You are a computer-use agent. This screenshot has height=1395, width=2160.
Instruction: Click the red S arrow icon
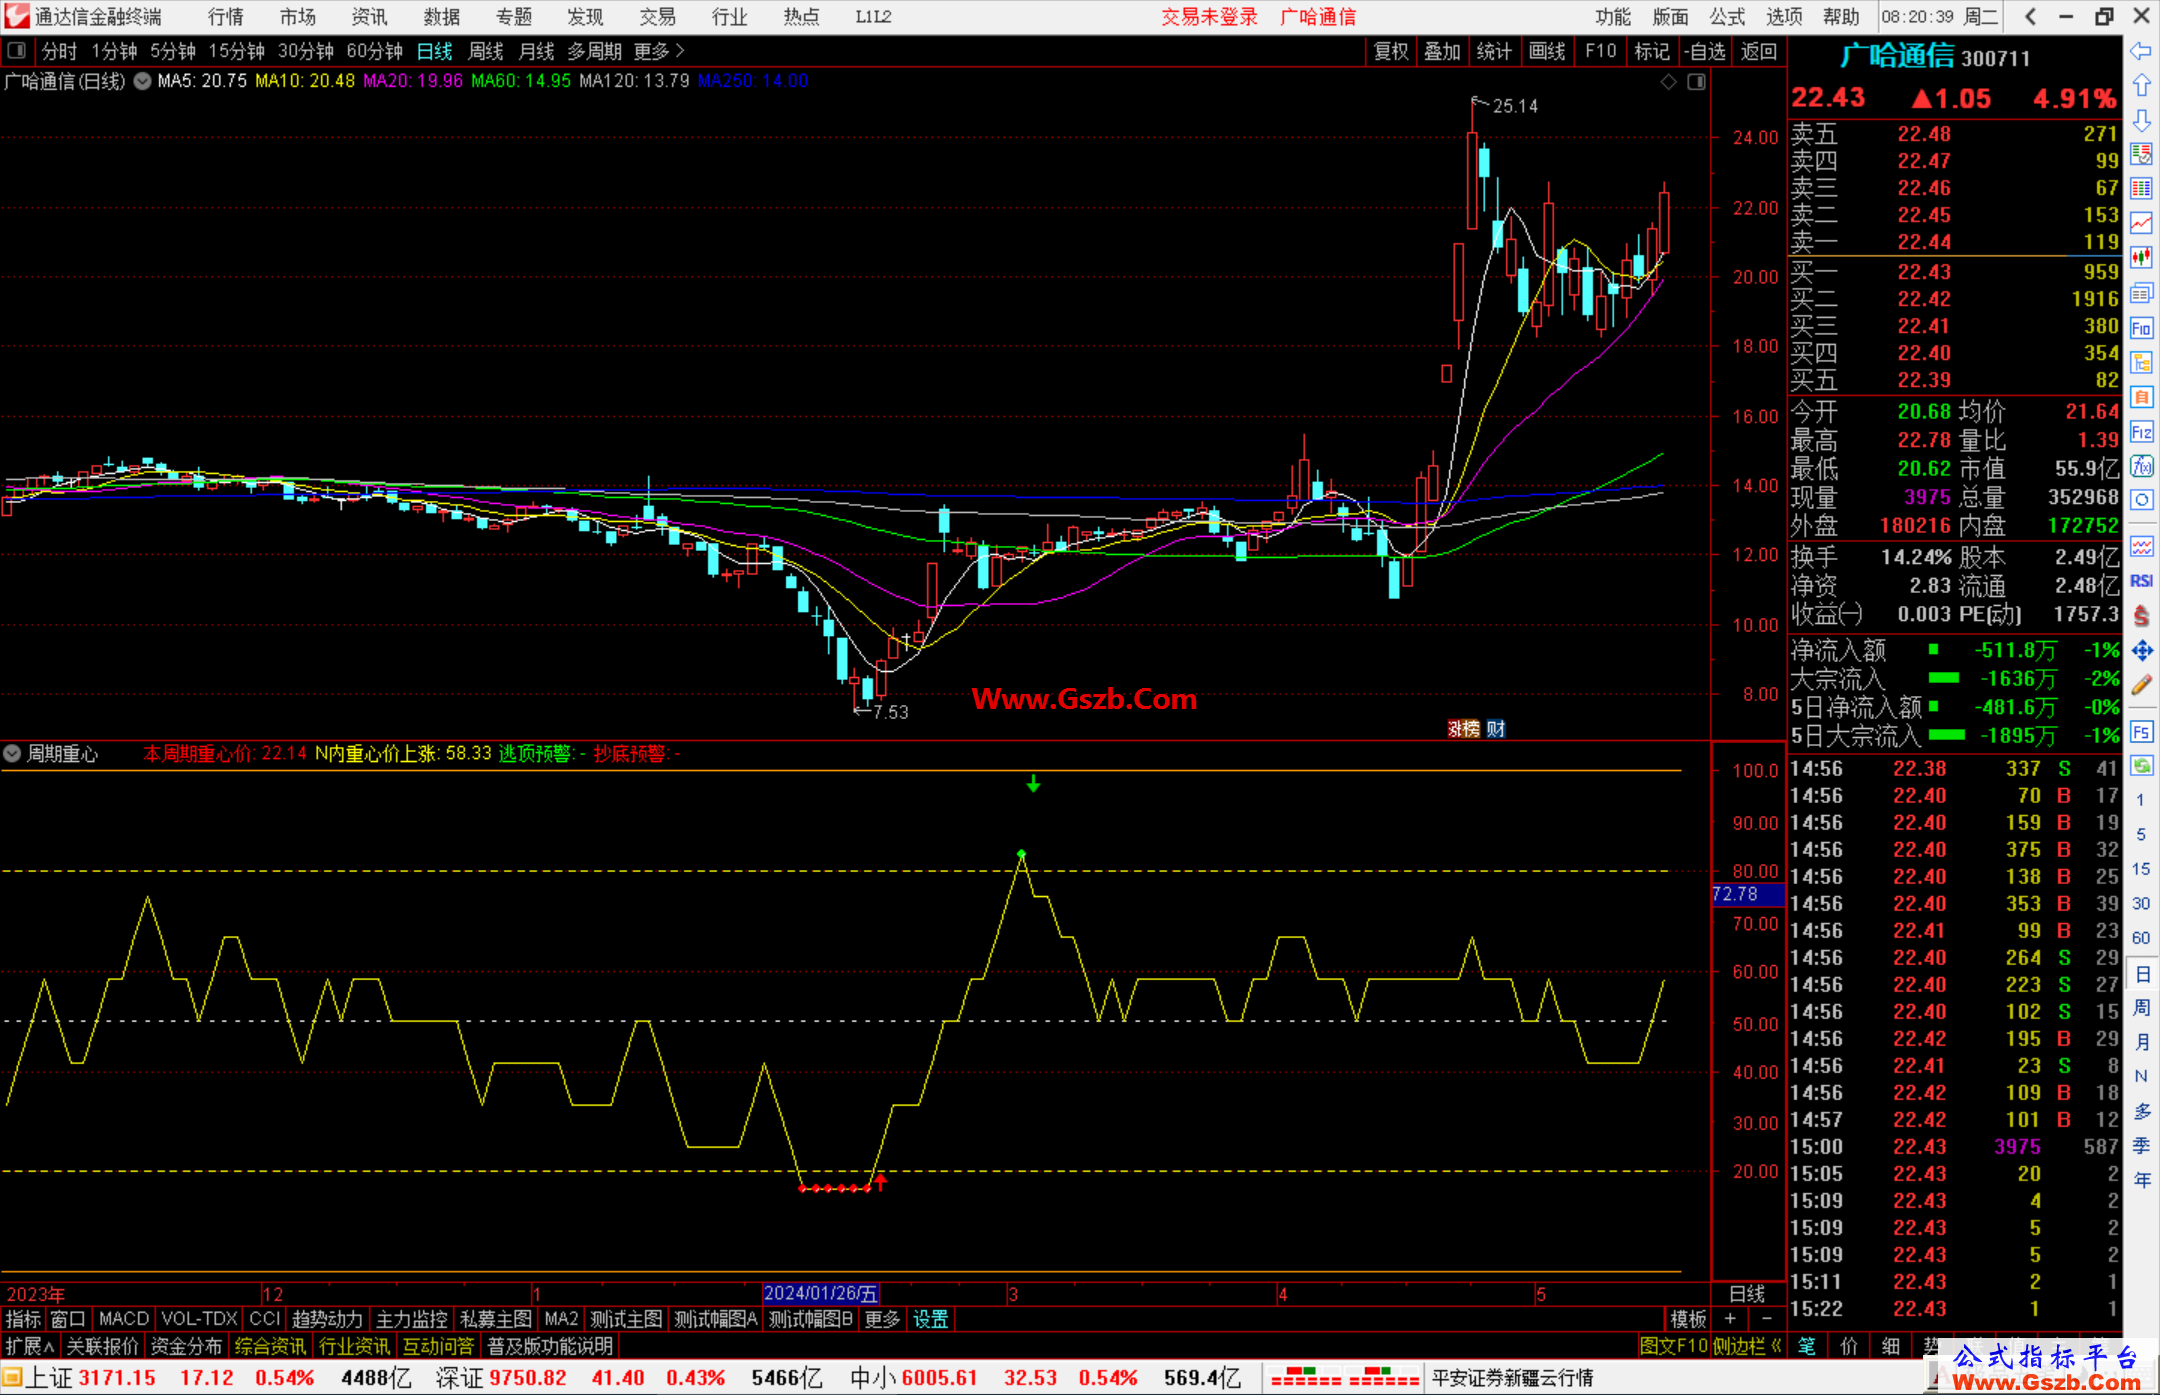[2141, 616]
